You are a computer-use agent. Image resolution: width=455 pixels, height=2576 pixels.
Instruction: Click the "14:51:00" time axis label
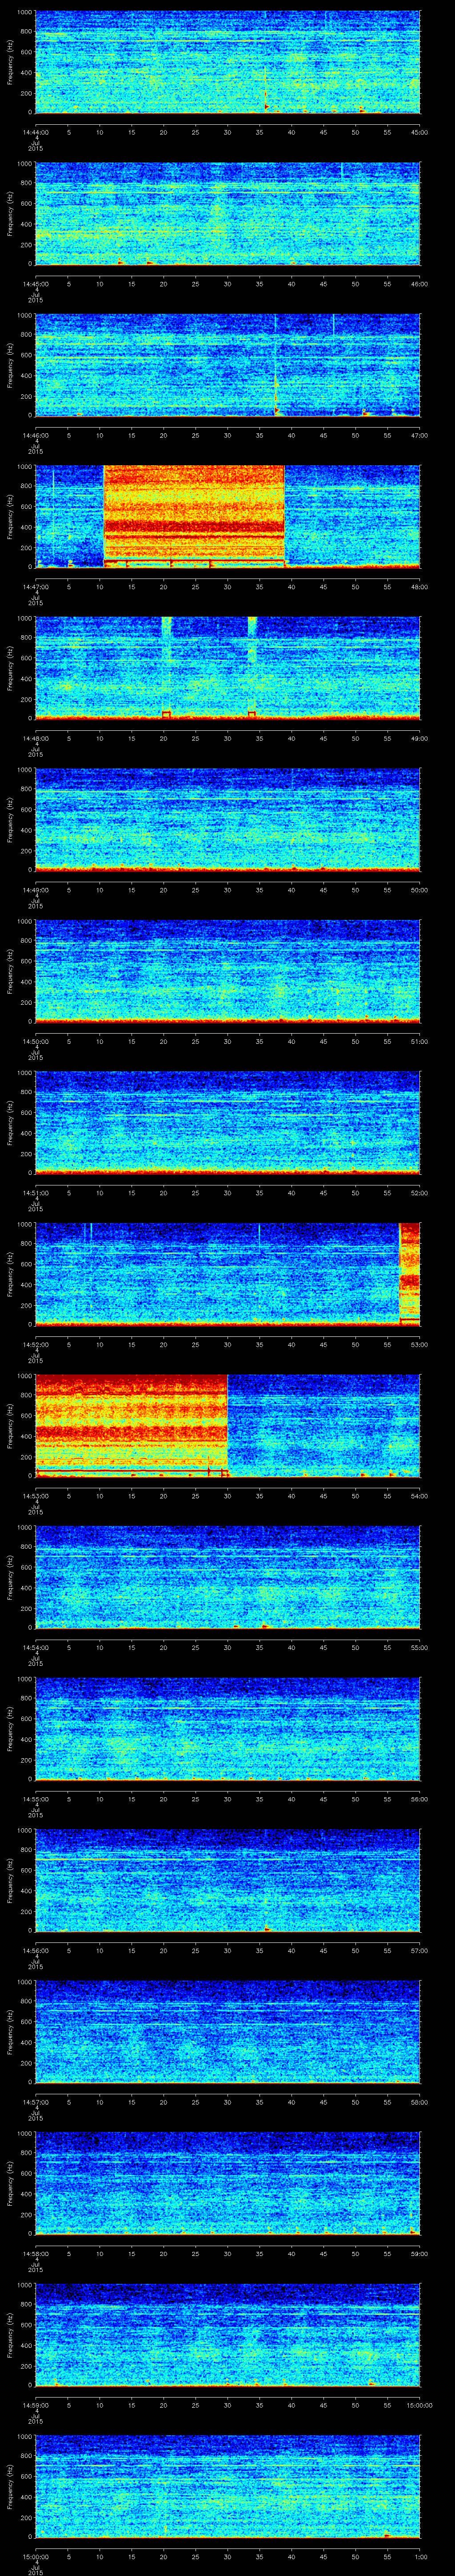35,1193
